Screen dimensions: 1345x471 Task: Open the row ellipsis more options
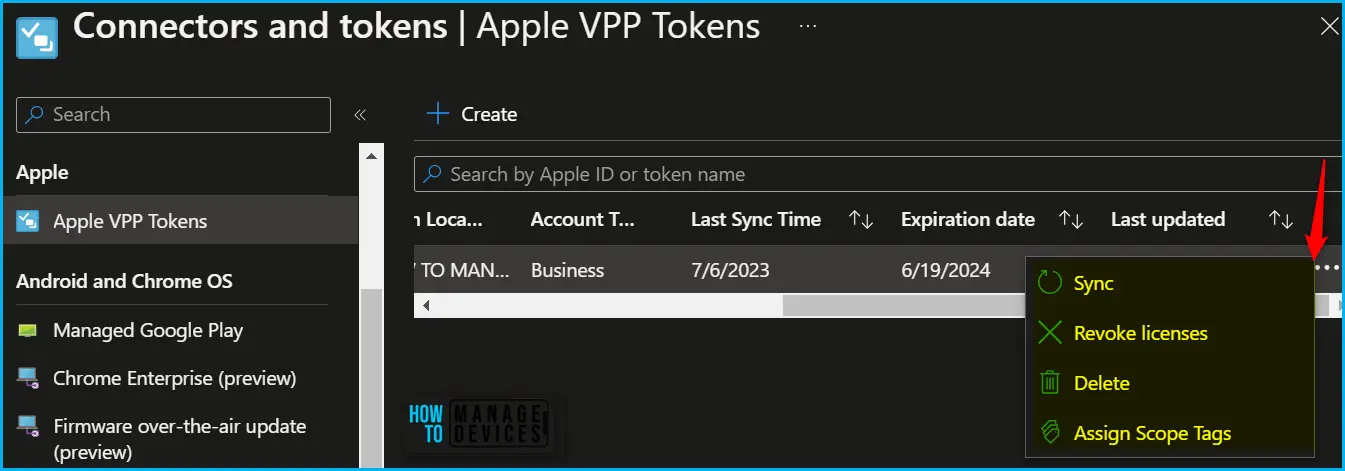(x=1326, y=268)
